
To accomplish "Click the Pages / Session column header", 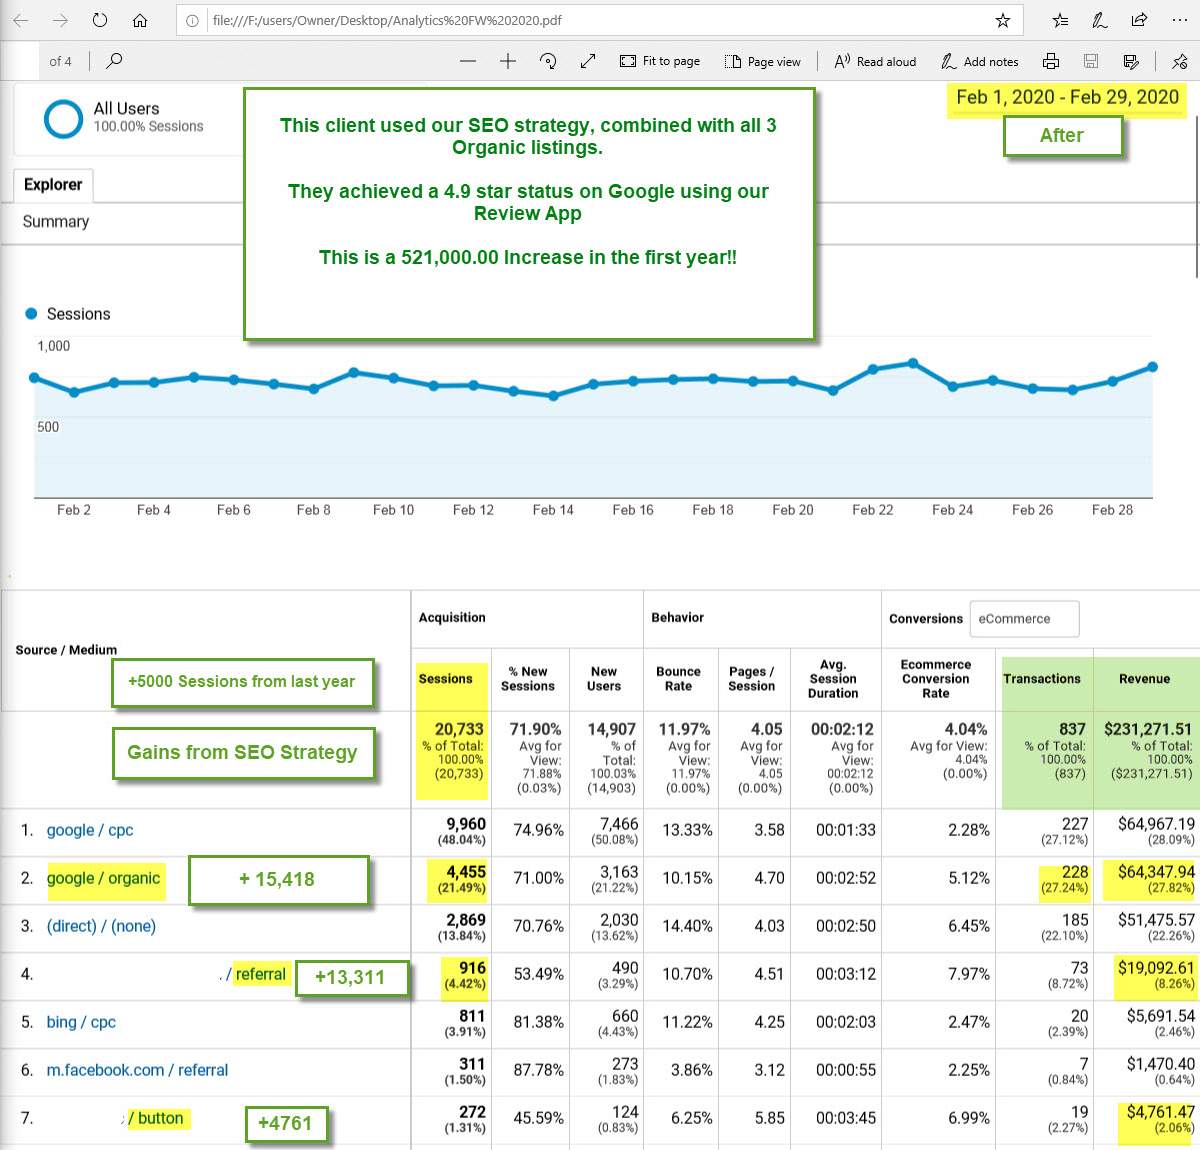I will coord(751,679).
